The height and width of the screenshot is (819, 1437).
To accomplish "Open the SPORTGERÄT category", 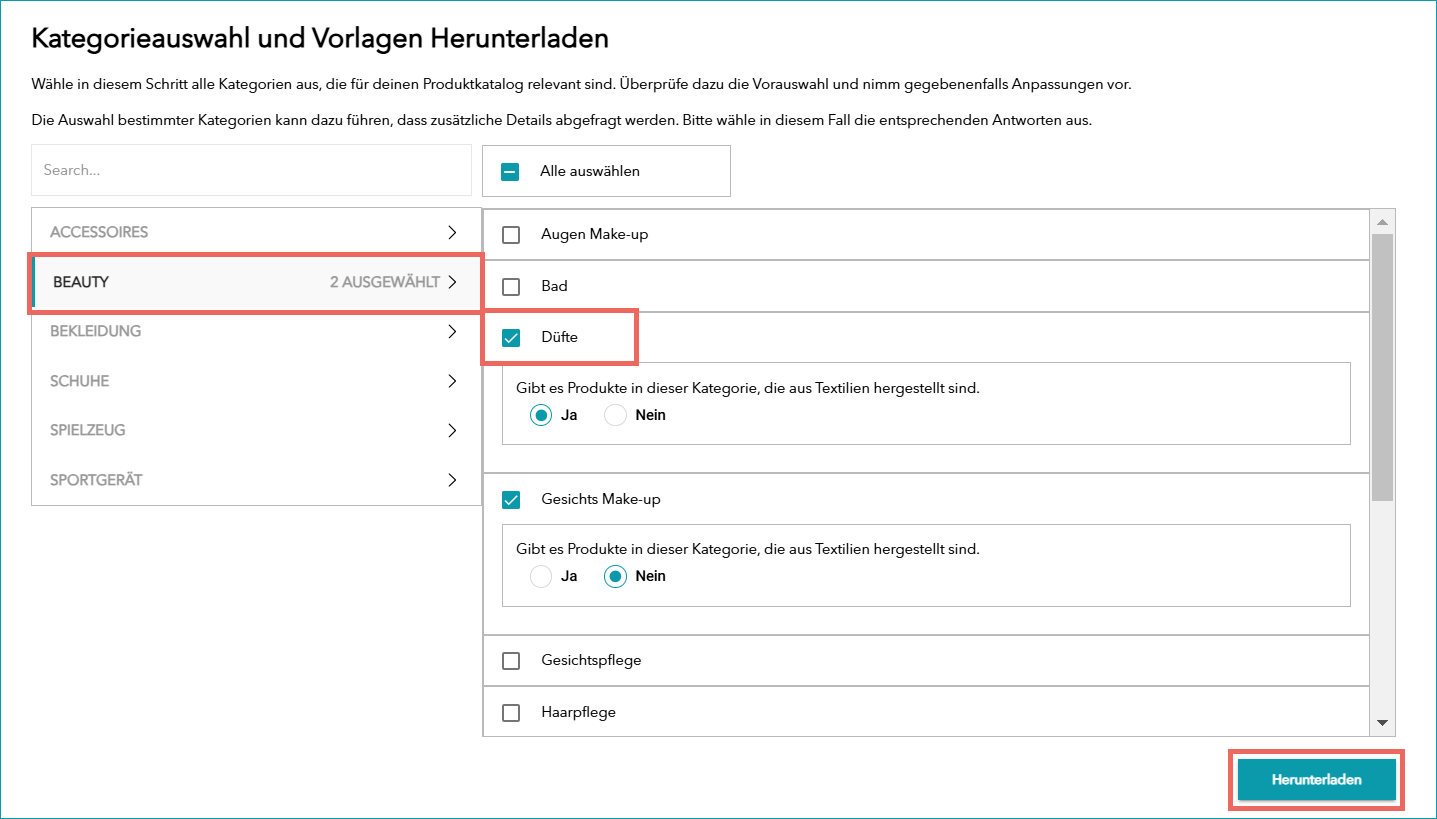I will click(x=256, y=480).
